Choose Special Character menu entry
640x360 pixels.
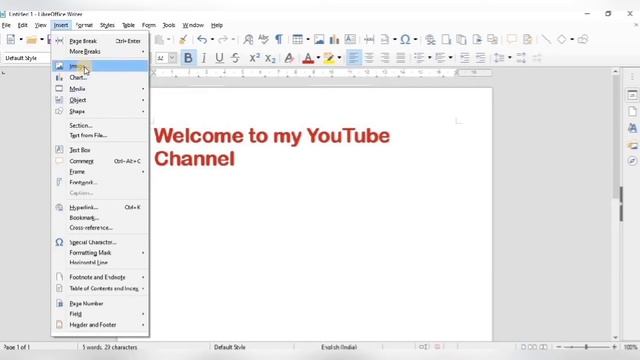click(x=100, y=242)
